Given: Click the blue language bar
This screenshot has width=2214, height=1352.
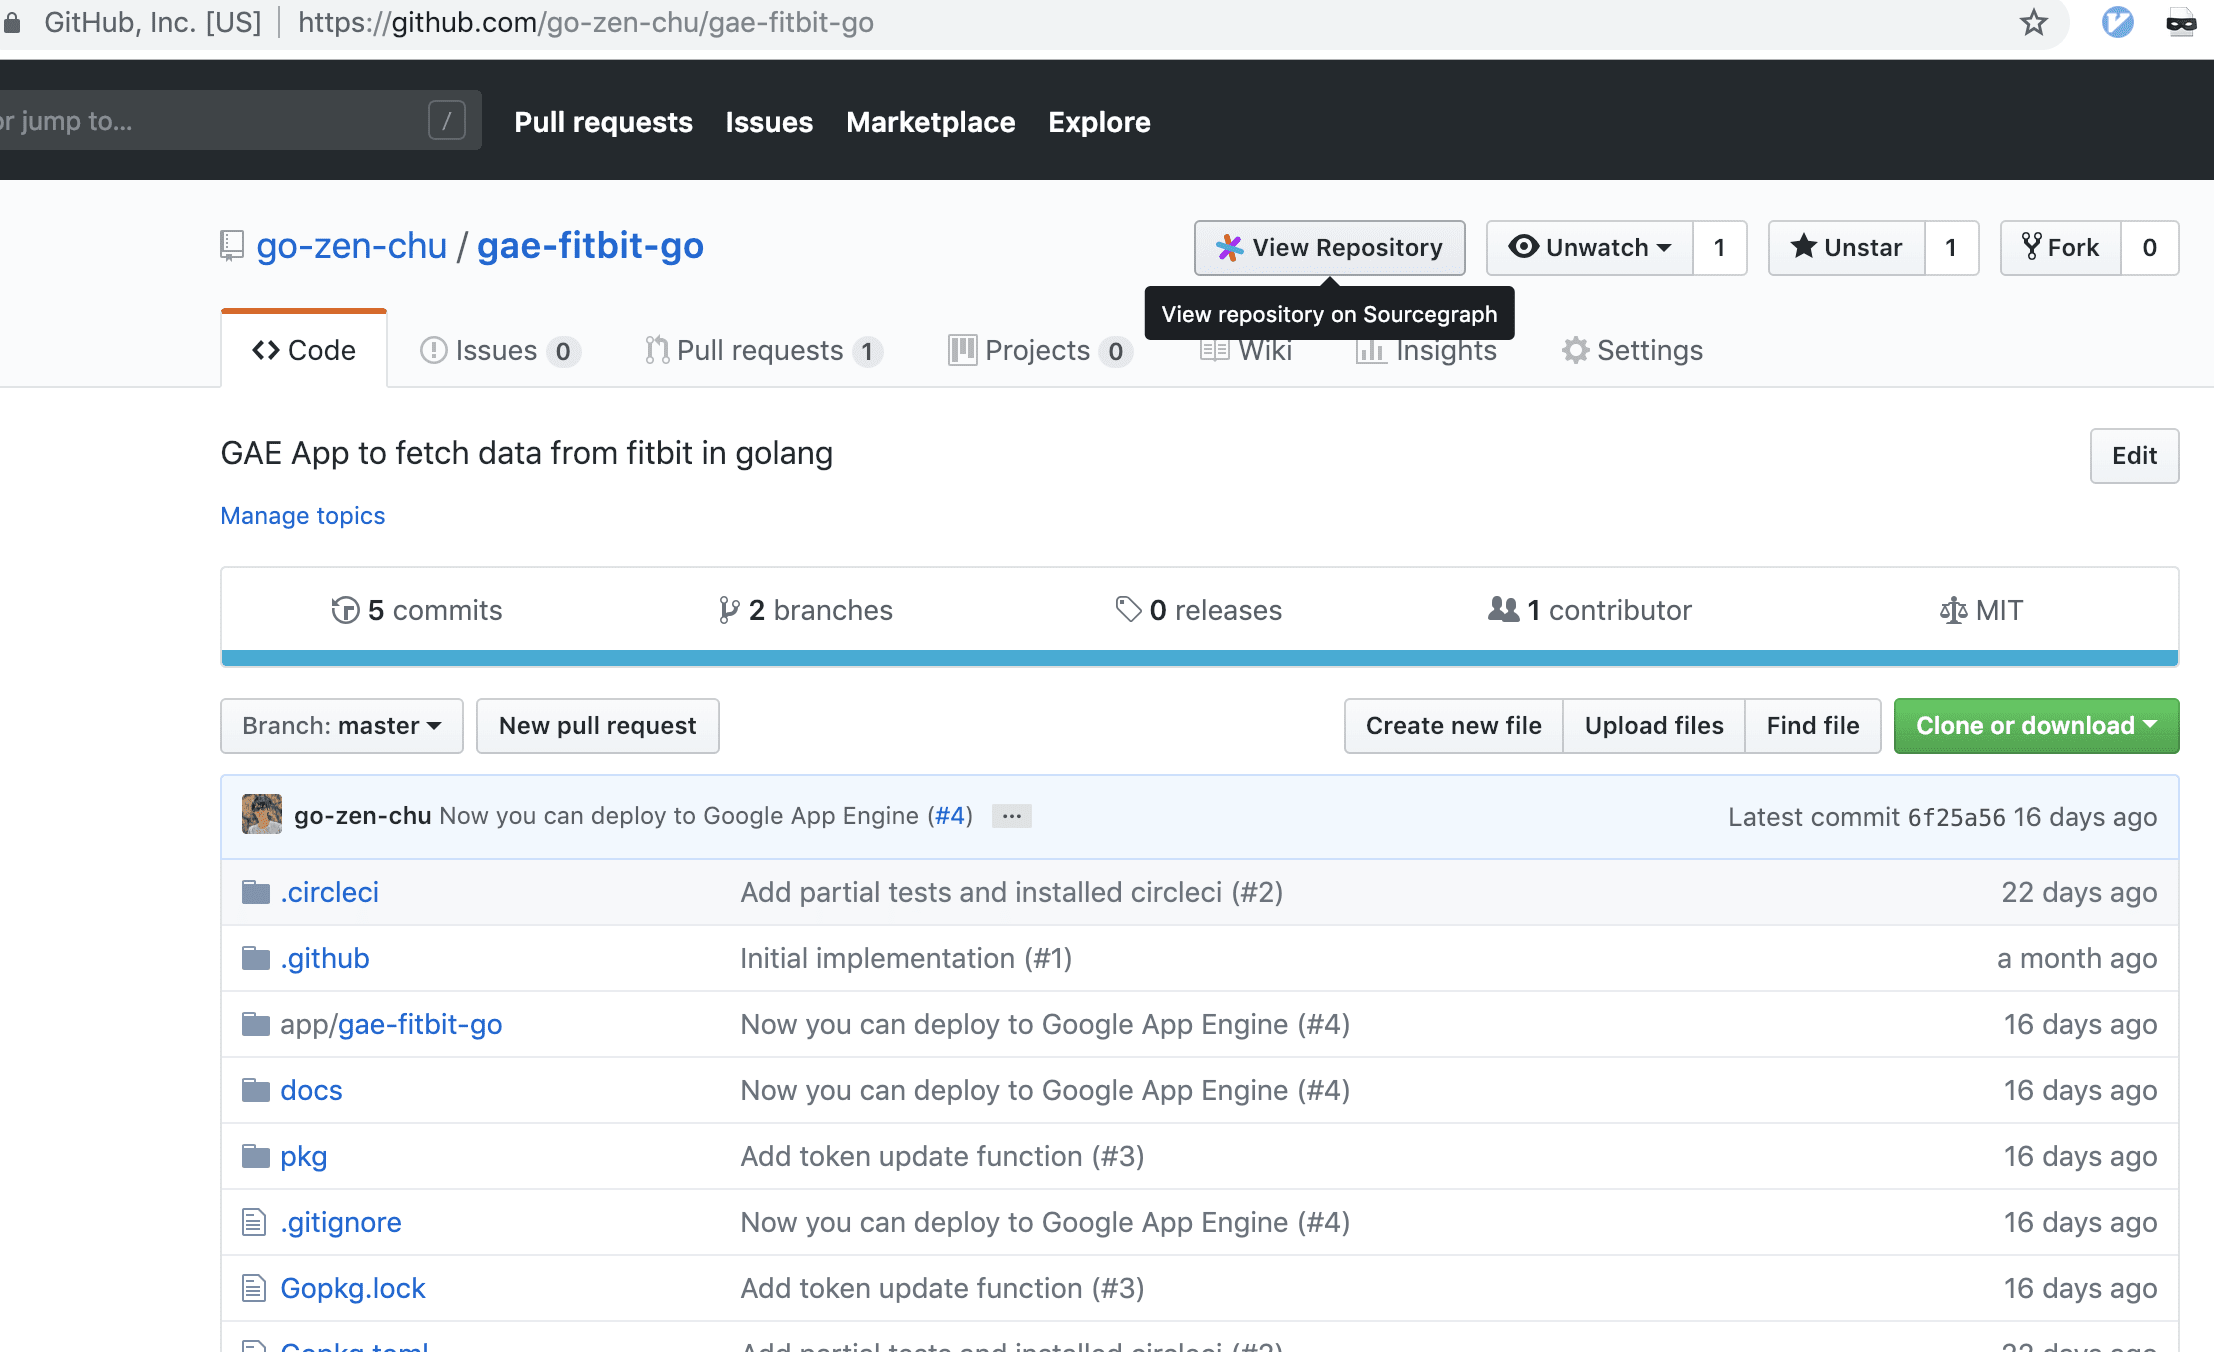Looking at the screenshot, I should coord(1200,658).
